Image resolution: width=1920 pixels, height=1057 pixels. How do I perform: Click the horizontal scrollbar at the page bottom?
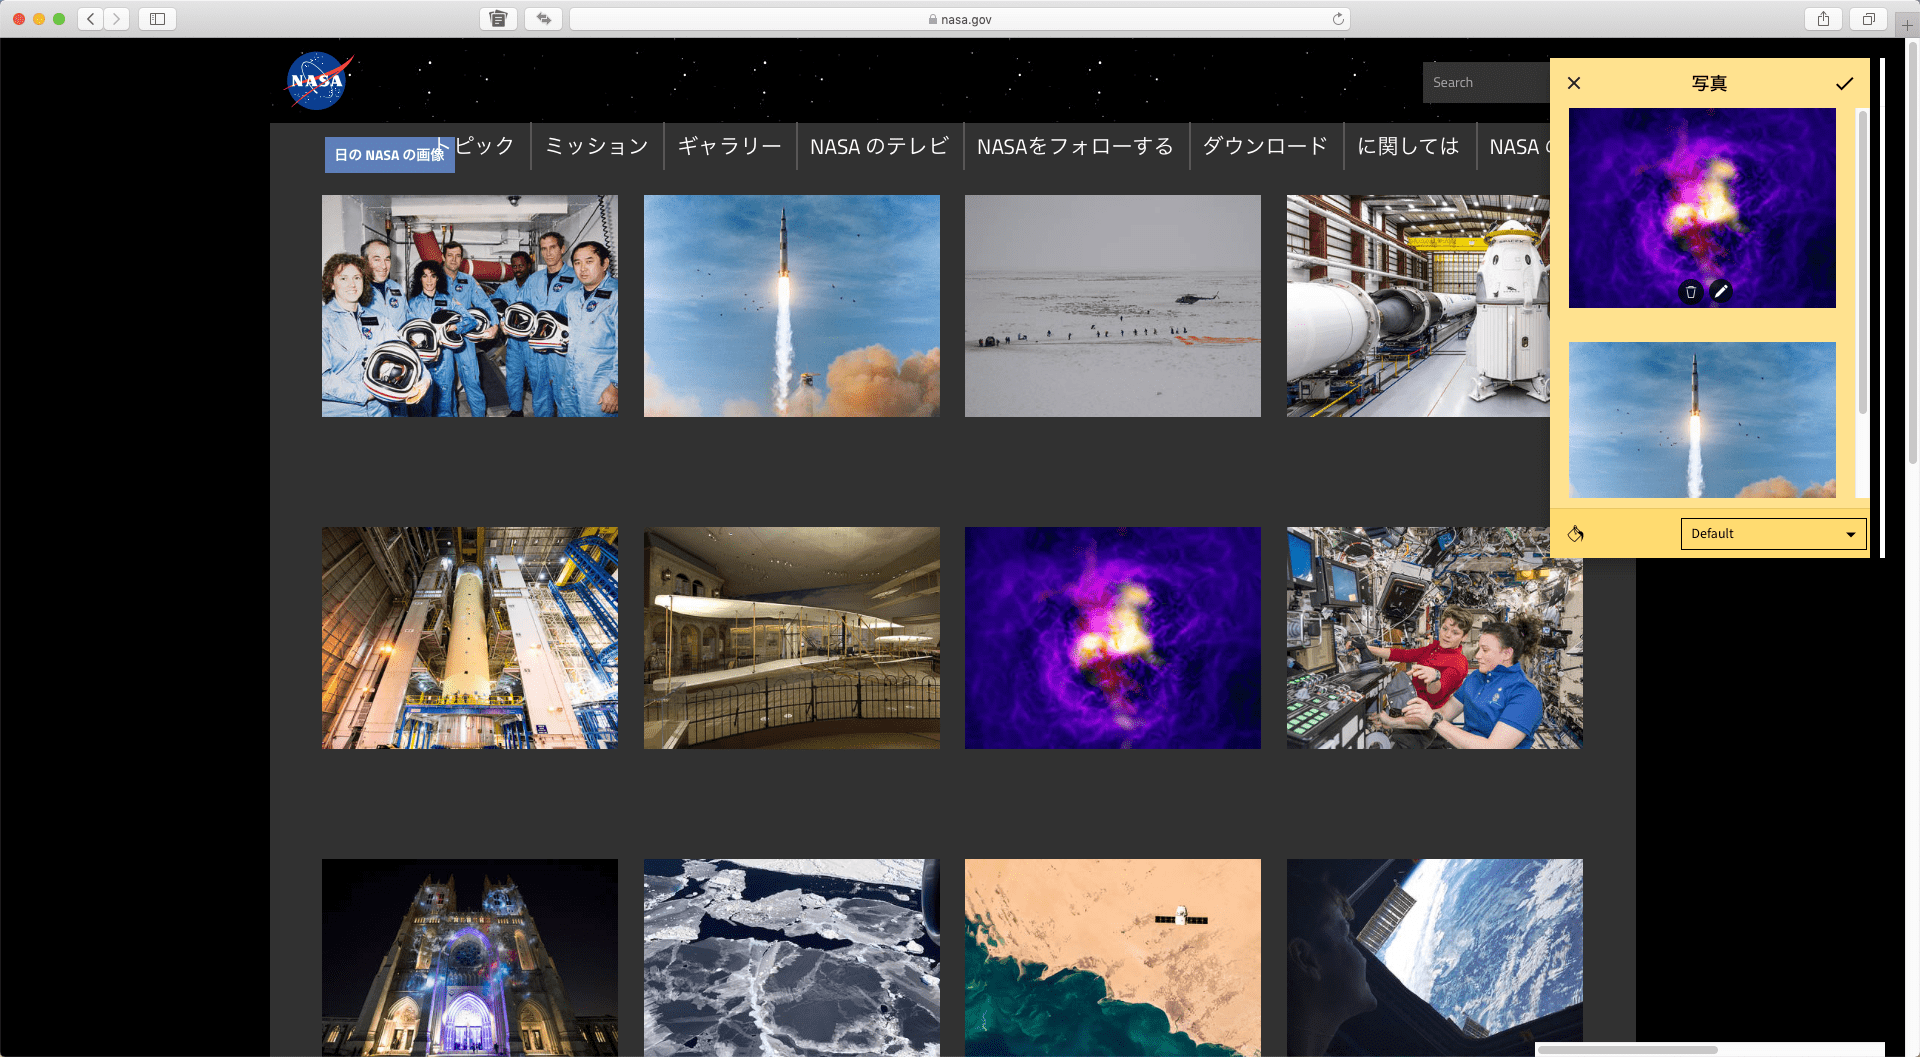[x=1628, y=1050]
